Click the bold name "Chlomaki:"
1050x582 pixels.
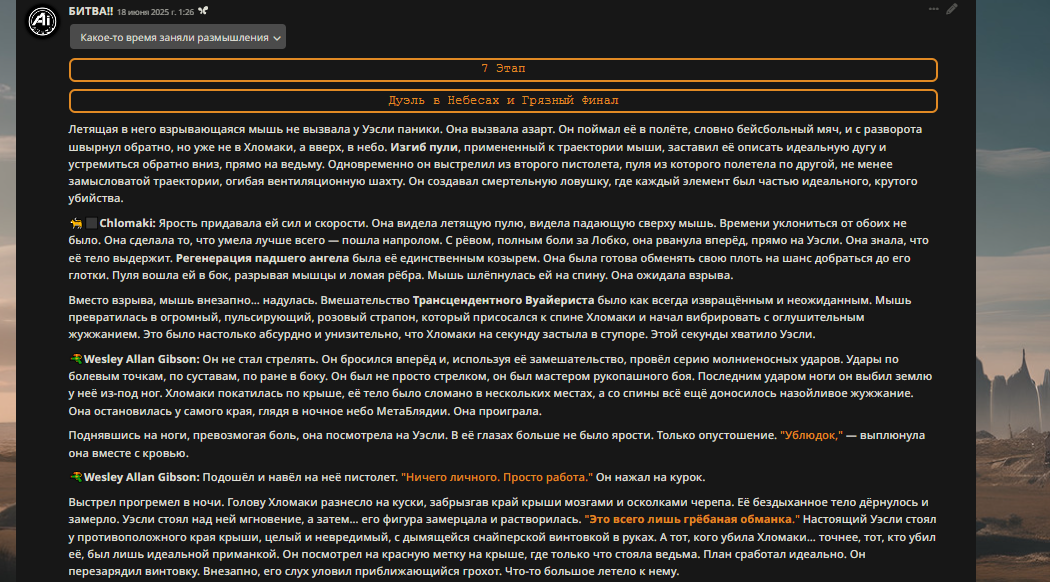(x=127, y=224)
